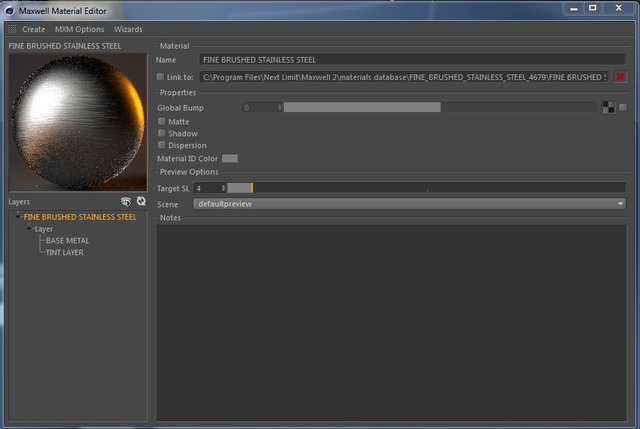Open the Material ID Color swatch
Image resolution: width=640 pixels, height=429 pixels.
(x=229, y=158)
